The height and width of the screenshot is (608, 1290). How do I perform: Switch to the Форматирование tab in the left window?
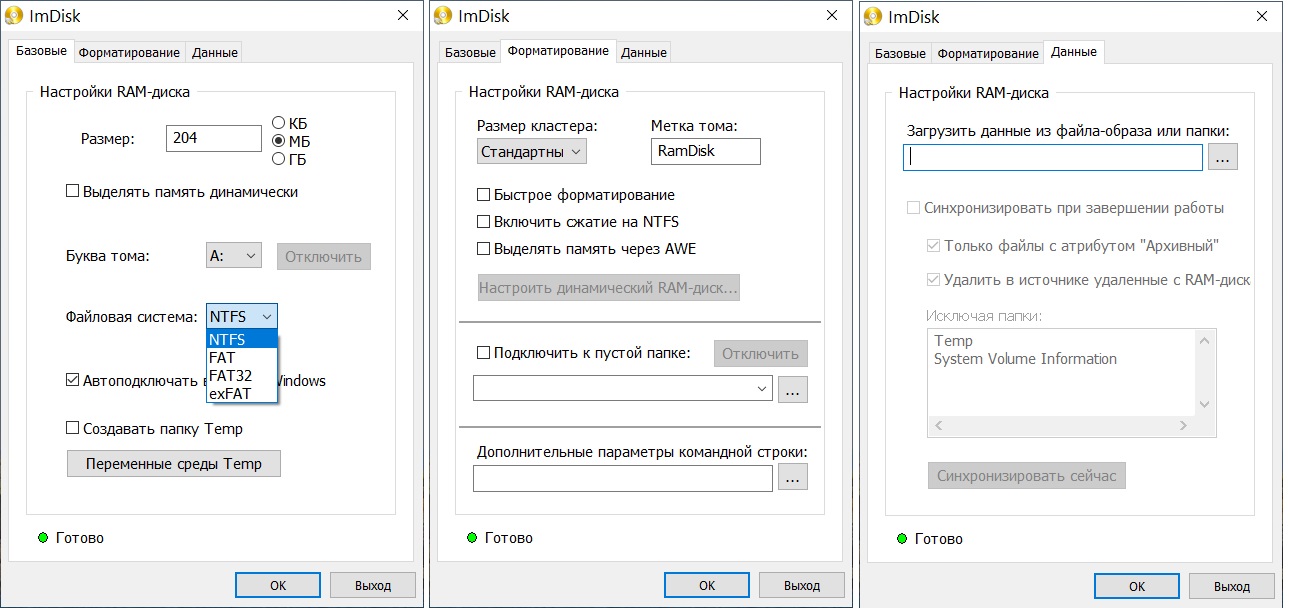coord(130,52)
